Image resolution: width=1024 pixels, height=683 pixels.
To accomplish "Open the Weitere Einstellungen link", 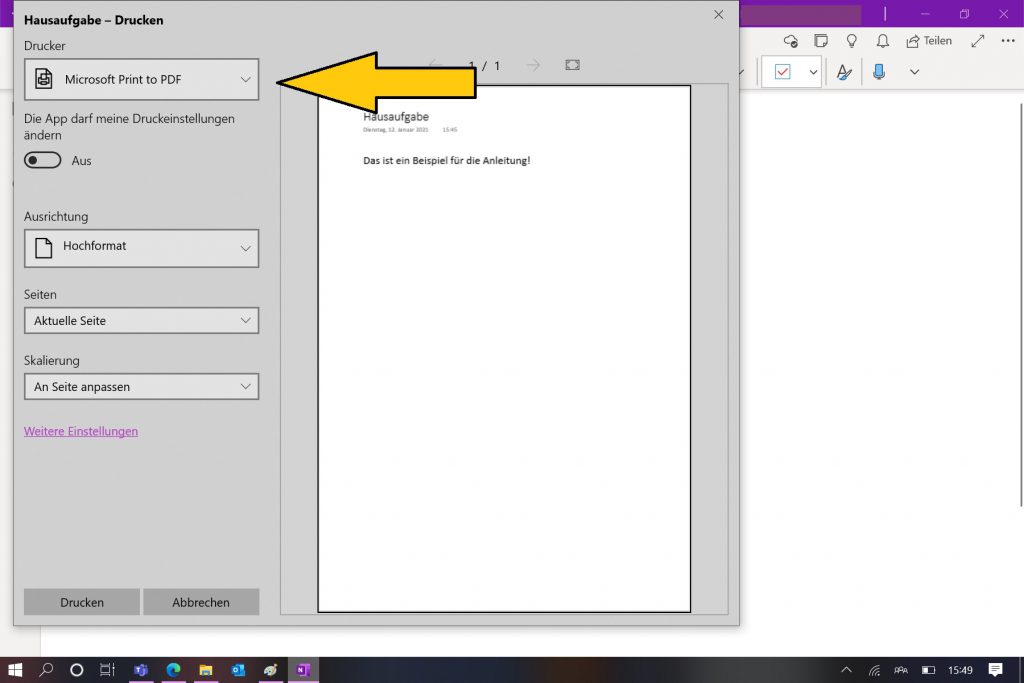I will coord(81,432).
